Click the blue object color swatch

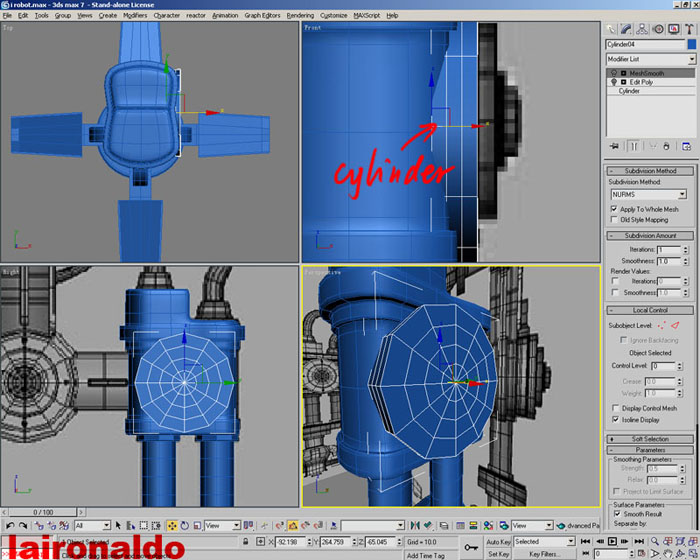point(691,45)
